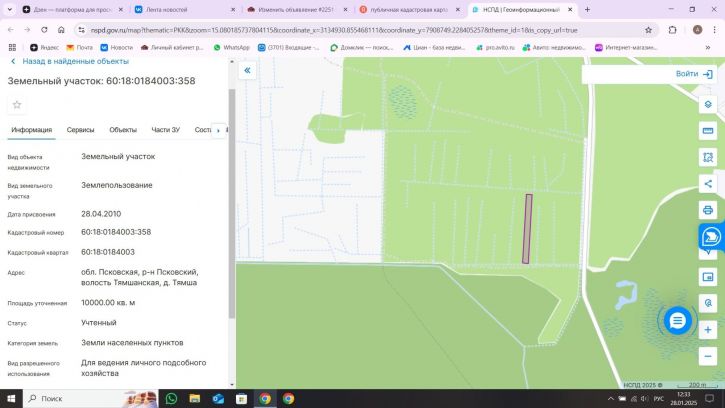Collapse the side panel with double chevron
The image size is (725, 408).
[247, 70]
